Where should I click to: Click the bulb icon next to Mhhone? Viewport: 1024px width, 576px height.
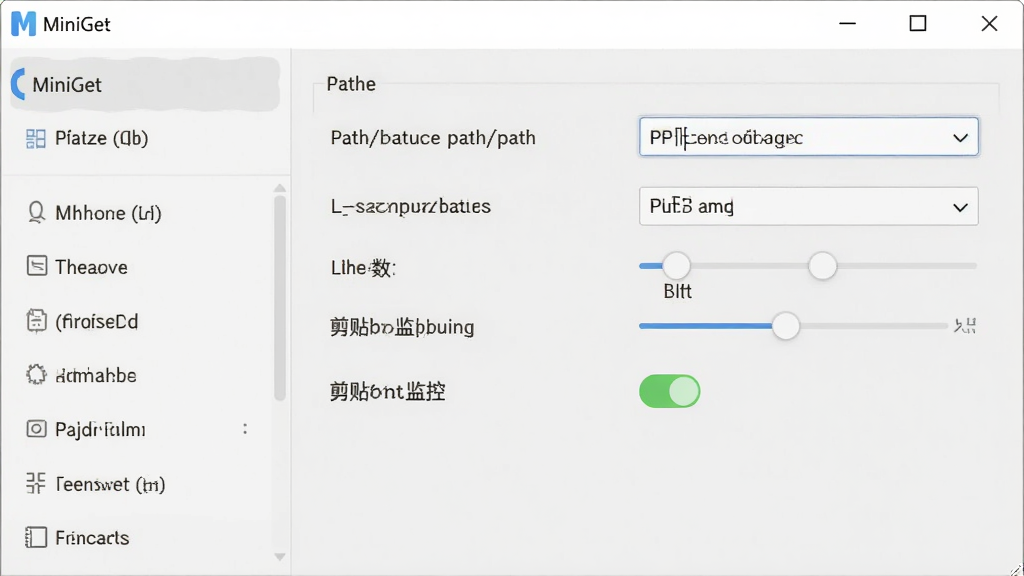coord(37,213)
